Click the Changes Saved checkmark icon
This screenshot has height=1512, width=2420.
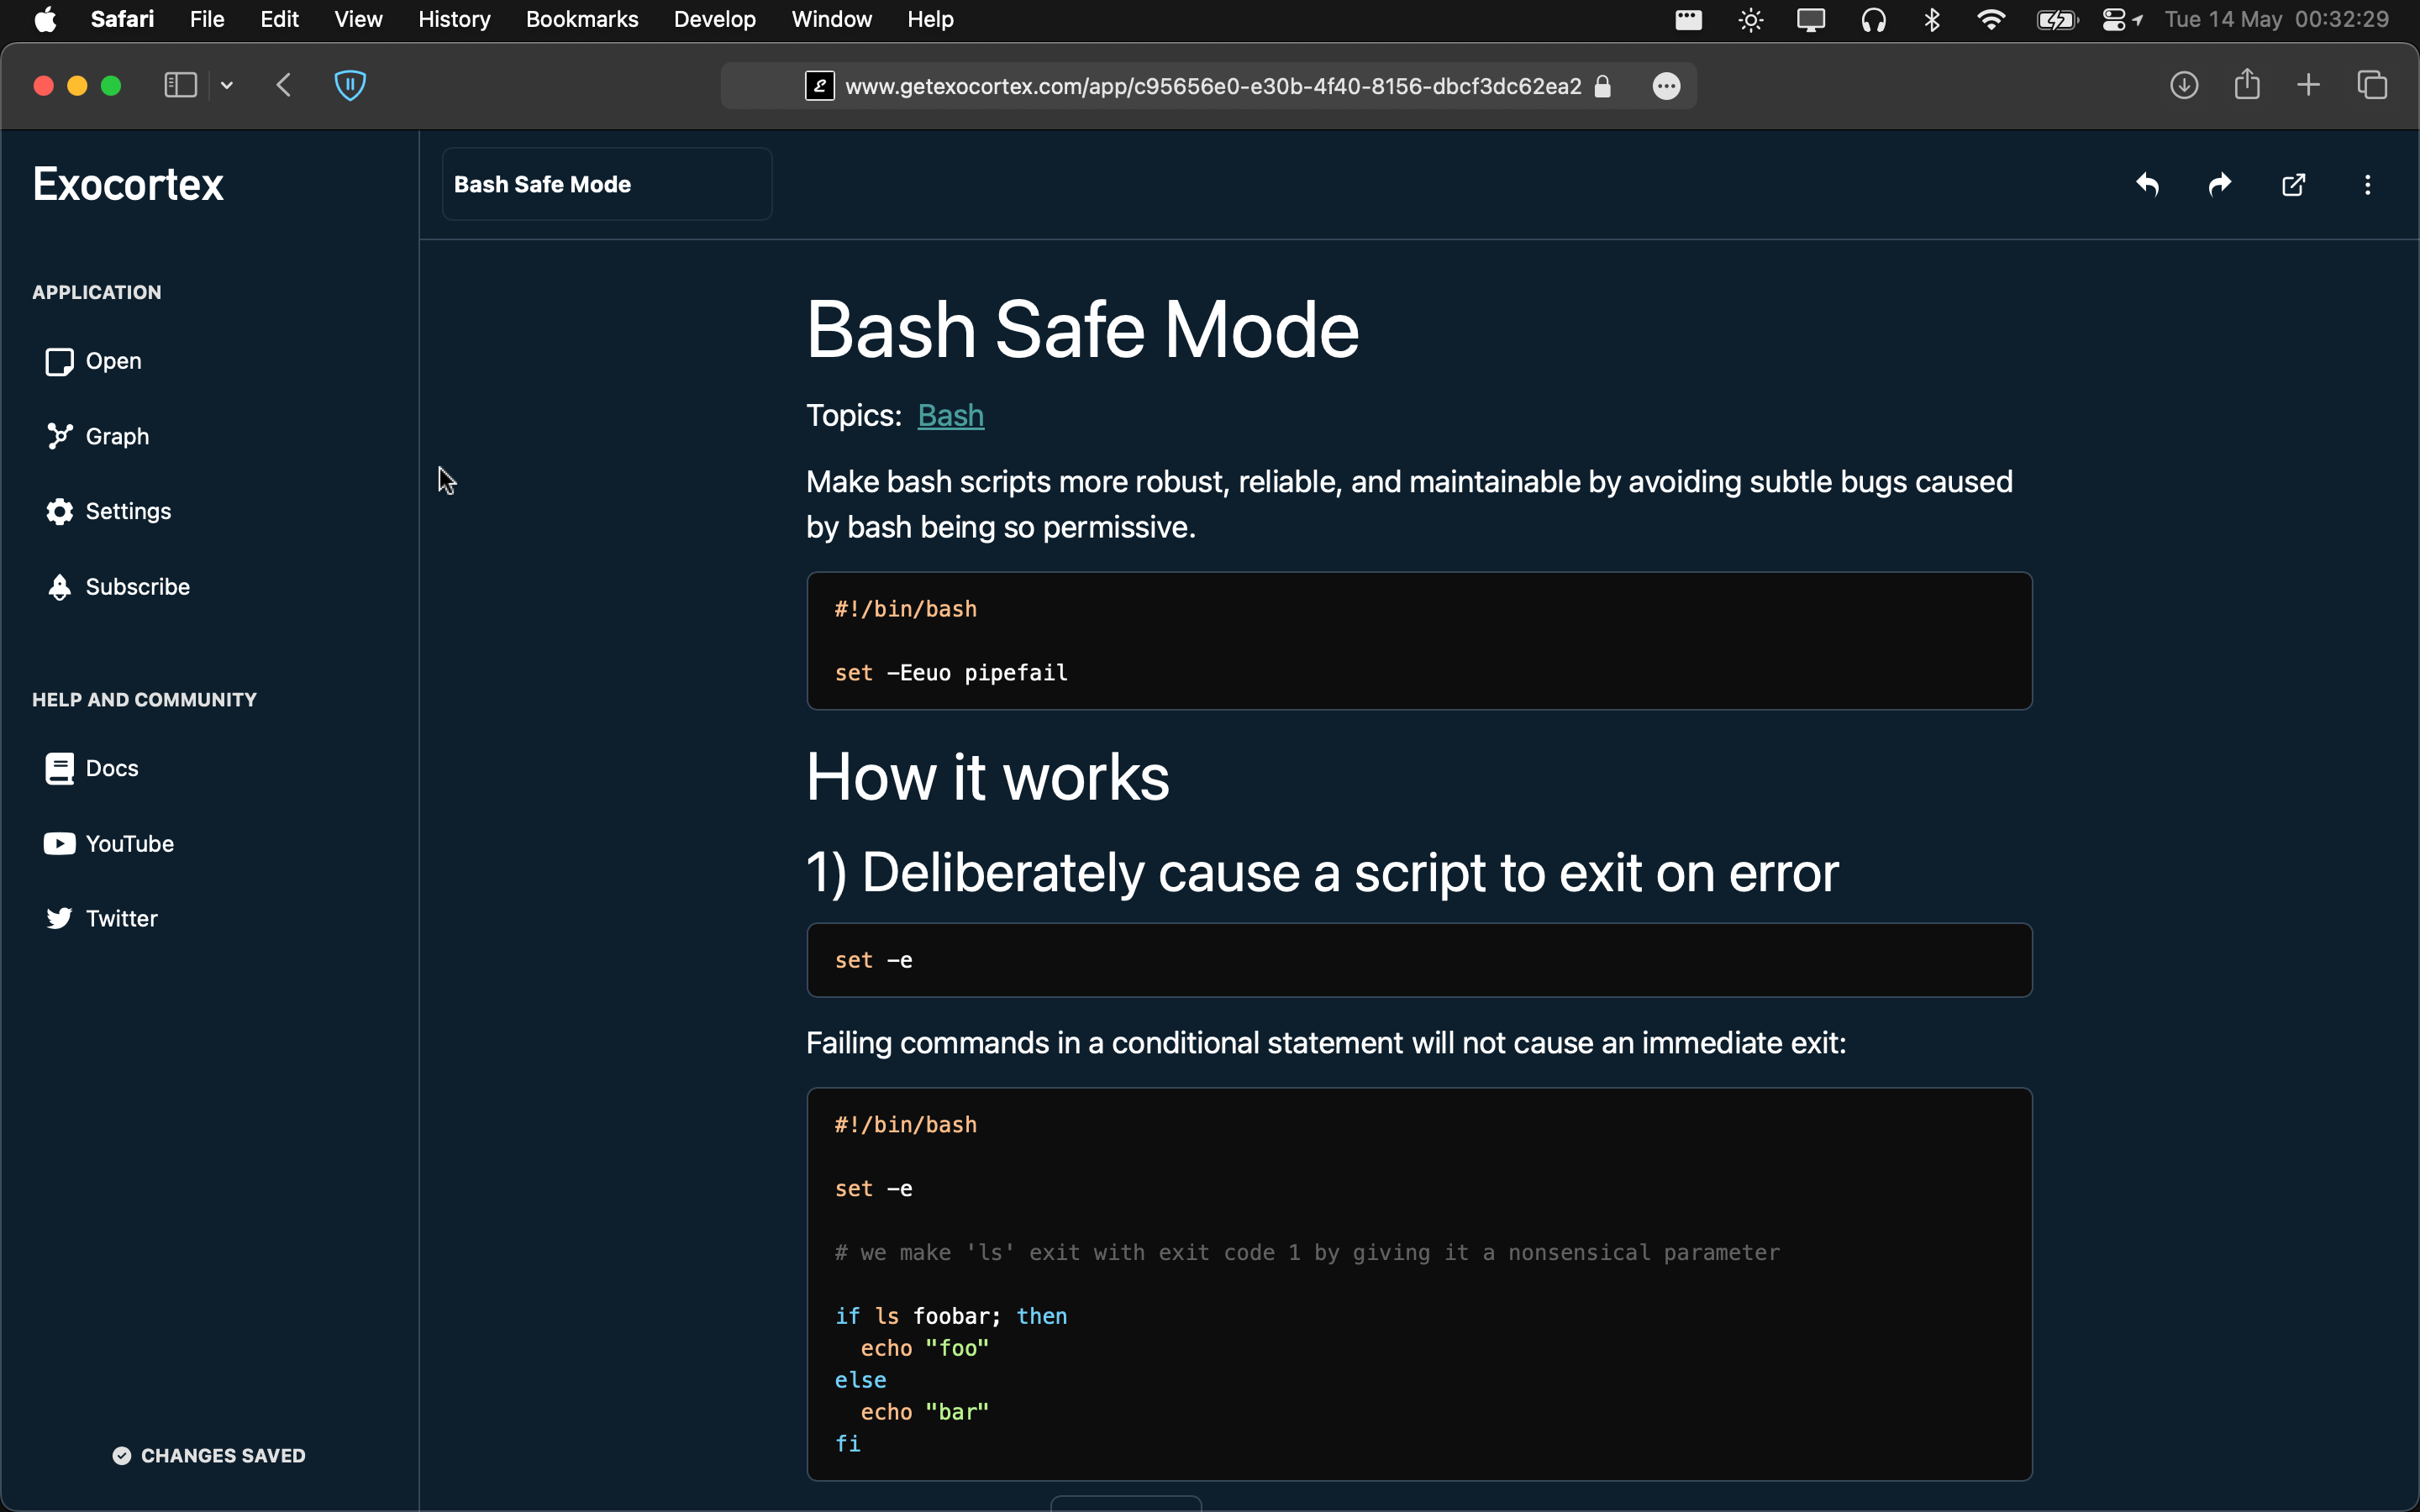coord(121,1456)
